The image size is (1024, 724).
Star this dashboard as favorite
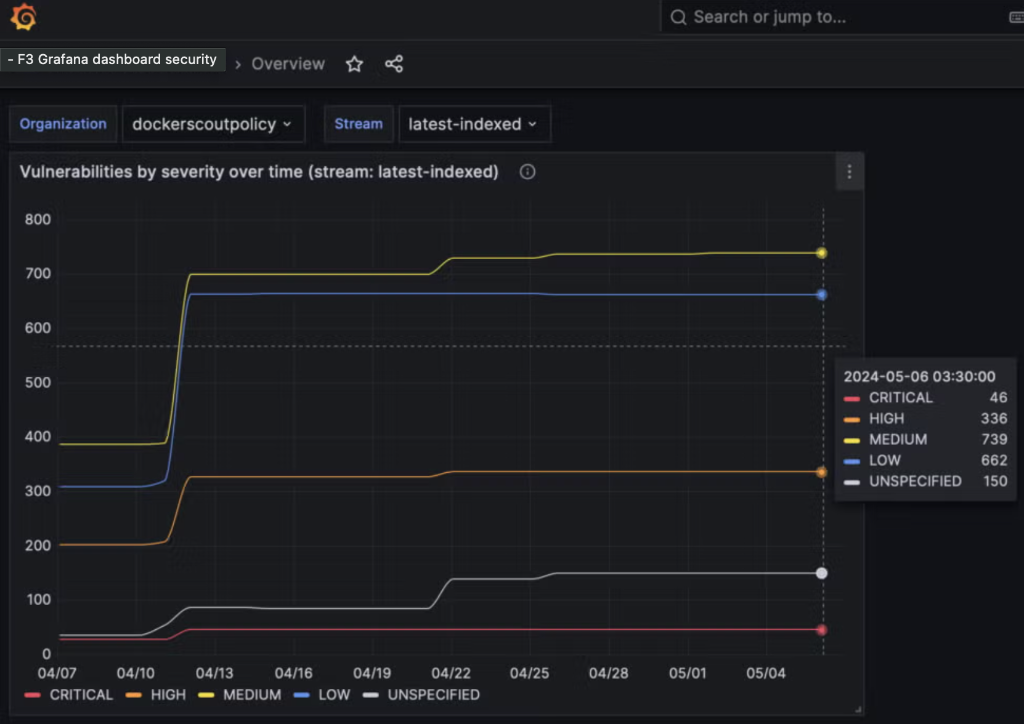(354, 64)
